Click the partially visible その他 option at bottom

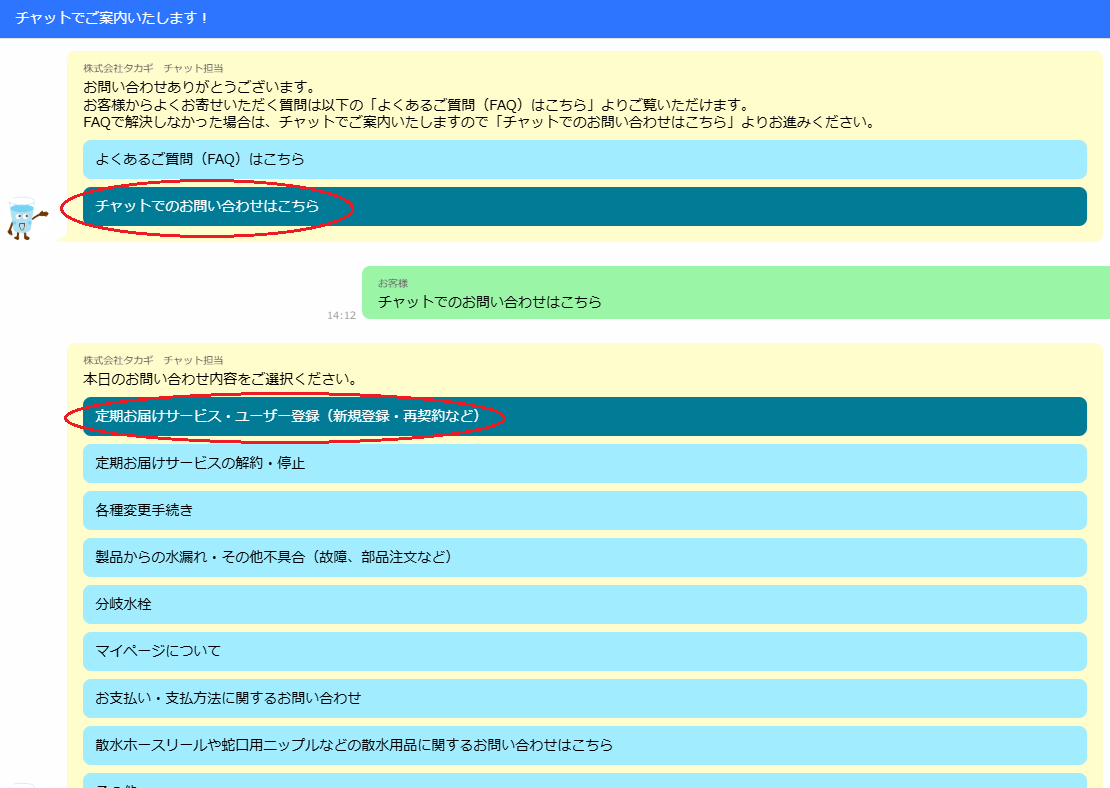[584, 781]
